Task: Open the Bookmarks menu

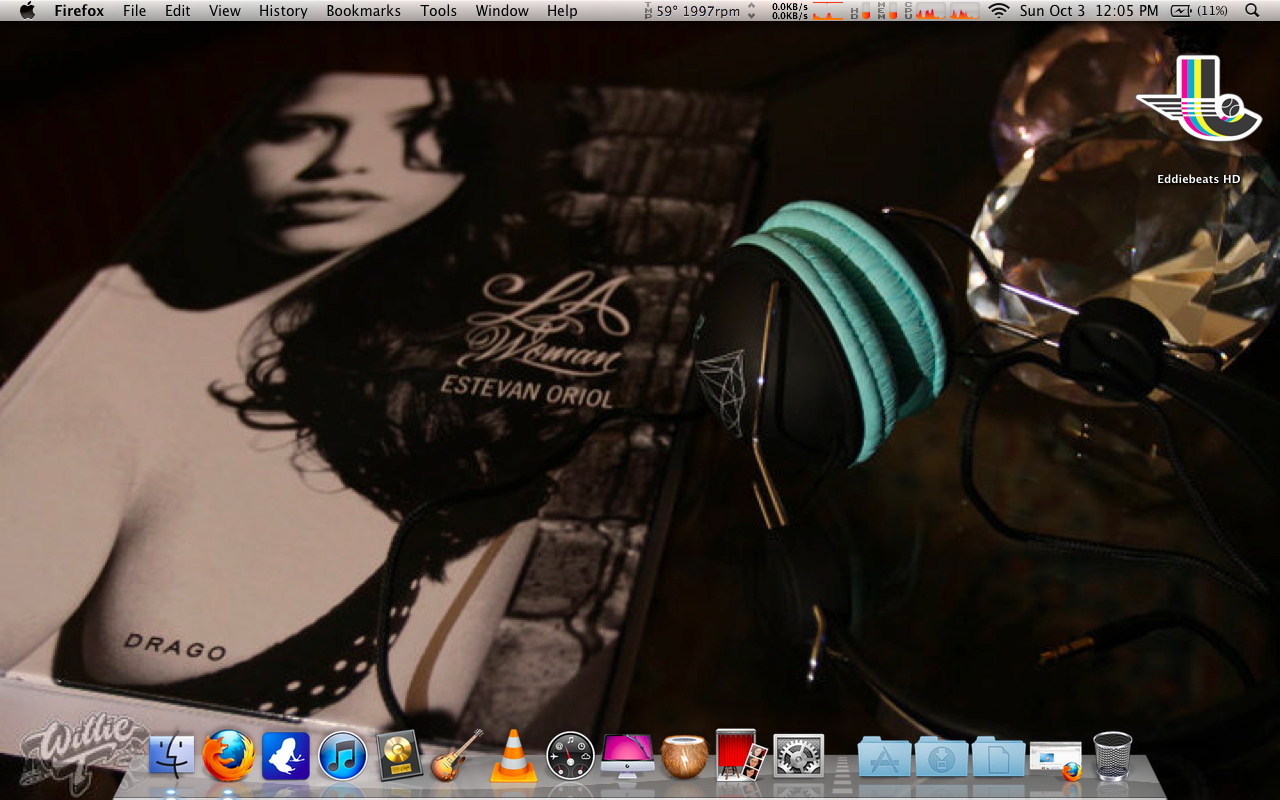Action: pyautogui.click(x=363, y=11)
